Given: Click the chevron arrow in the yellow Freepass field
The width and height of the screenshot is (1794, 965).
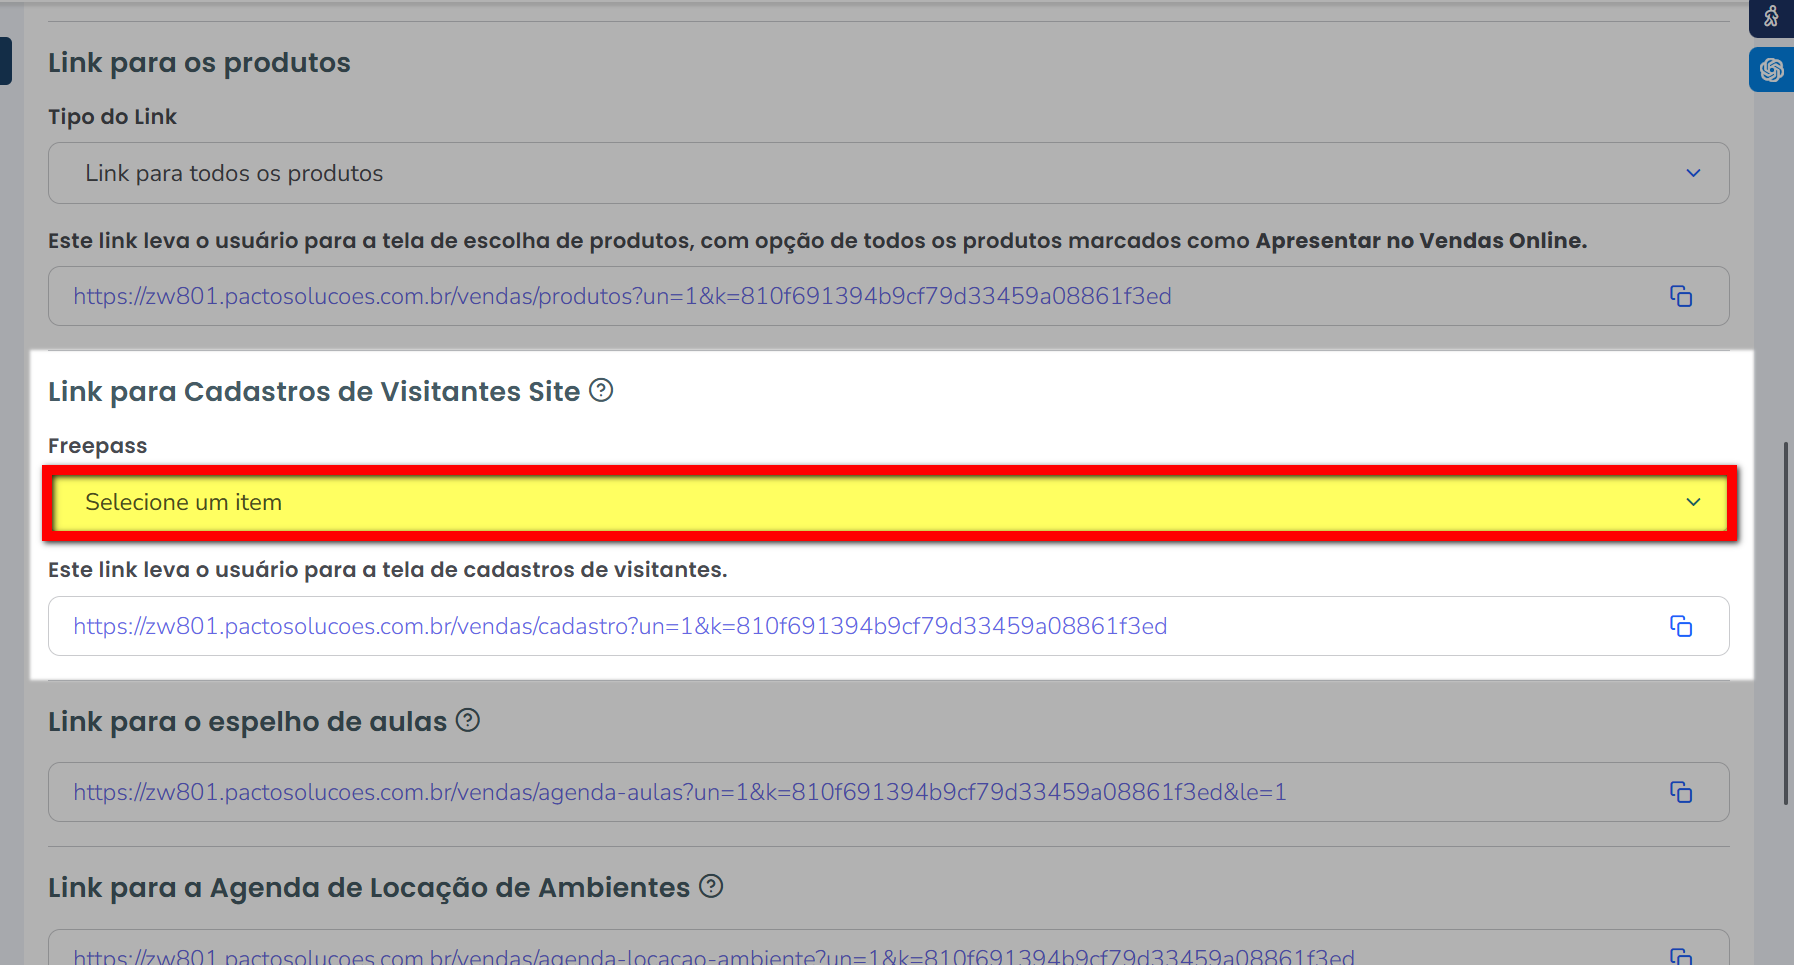Looking at the screenshot, I should click(1693, 502).
